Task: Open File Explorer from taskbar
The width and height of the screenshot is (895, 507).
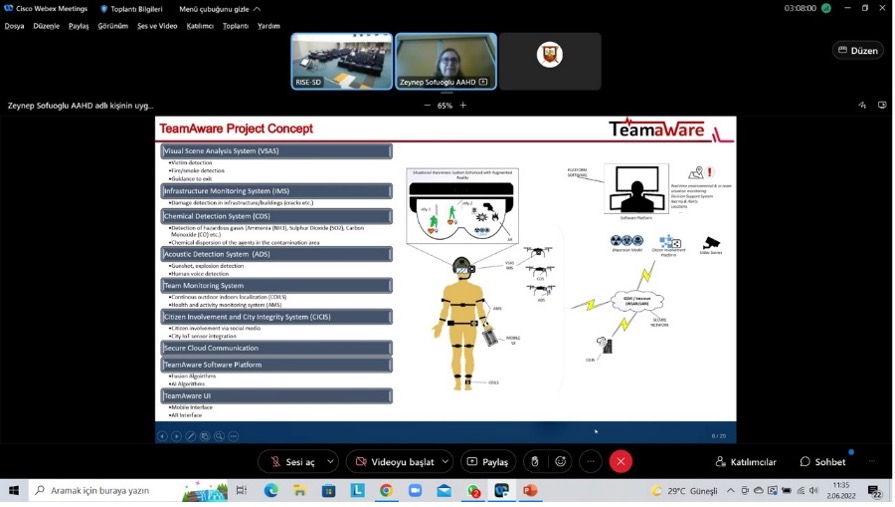Action: (299, 490)
